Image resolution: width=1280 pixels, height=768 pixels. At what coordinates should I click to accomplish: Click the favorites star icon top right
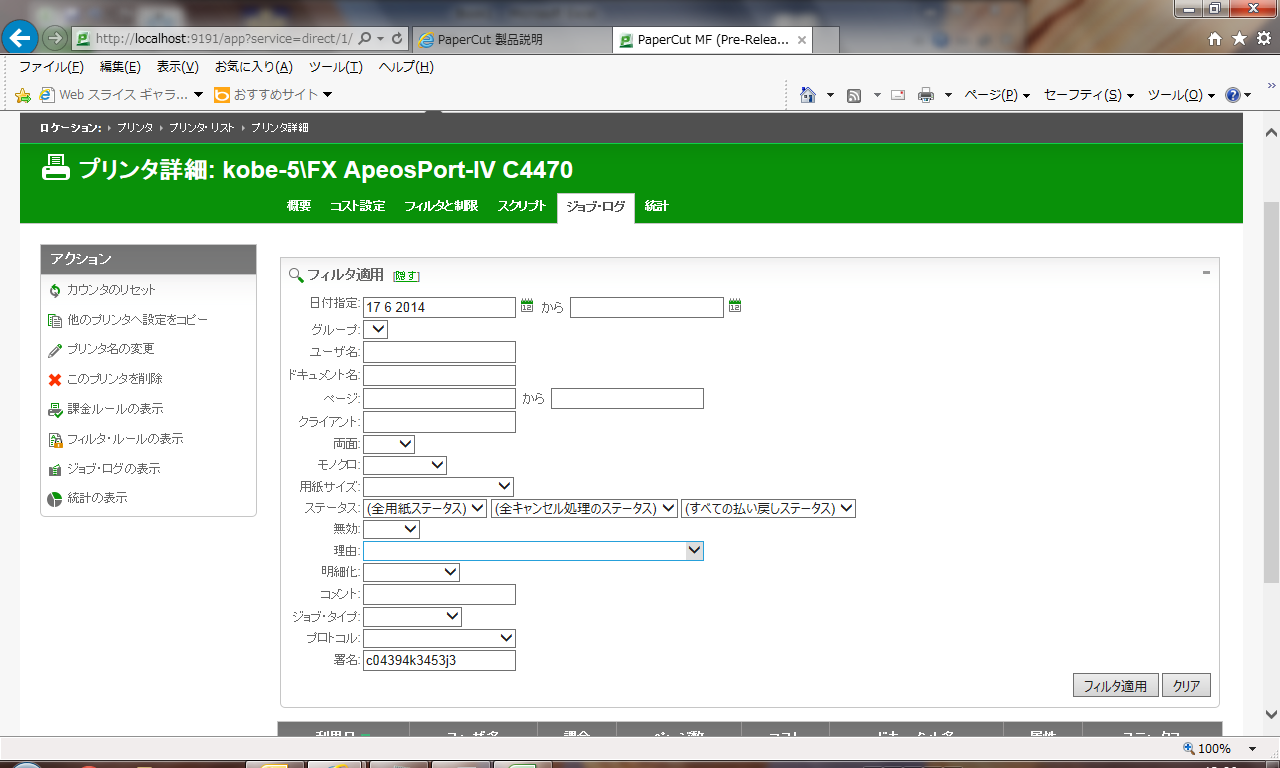click(1239, 38)
